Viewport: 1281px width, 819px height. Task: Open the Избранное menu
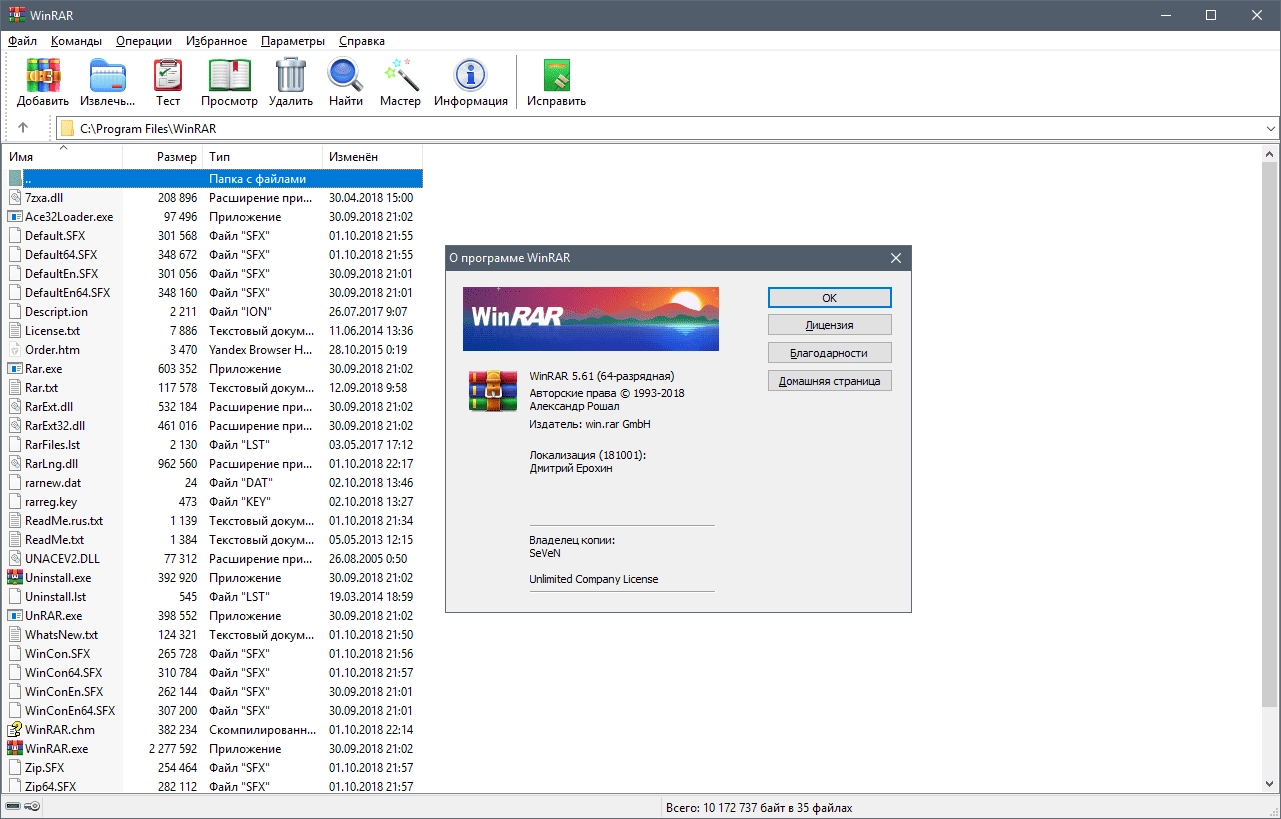216,41
